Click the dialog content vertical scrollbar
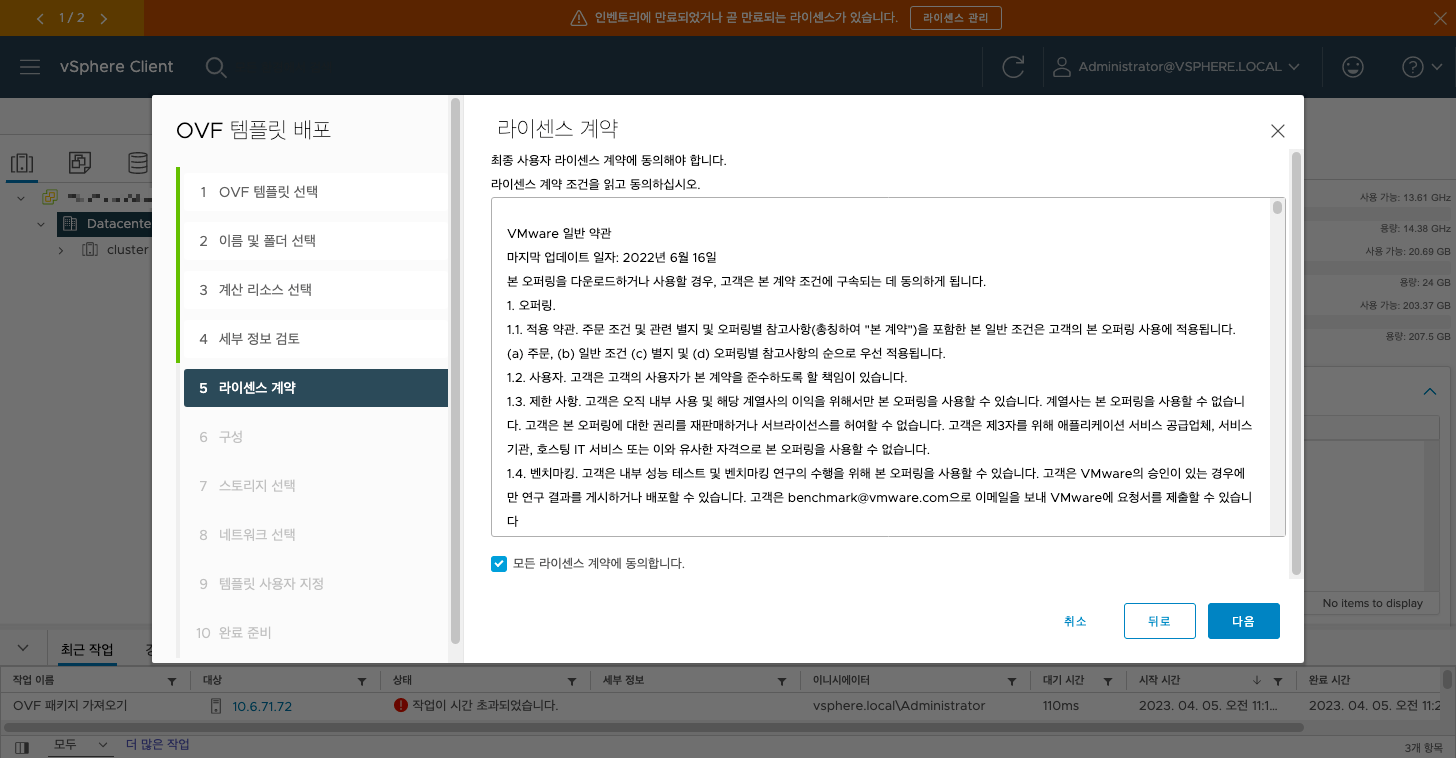This screenshot has height=758, width=1456. 1296,364
